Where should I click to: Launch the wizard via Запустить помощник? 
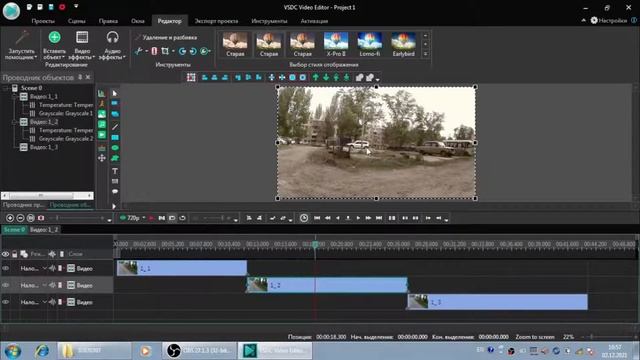(x=20, y=45)
